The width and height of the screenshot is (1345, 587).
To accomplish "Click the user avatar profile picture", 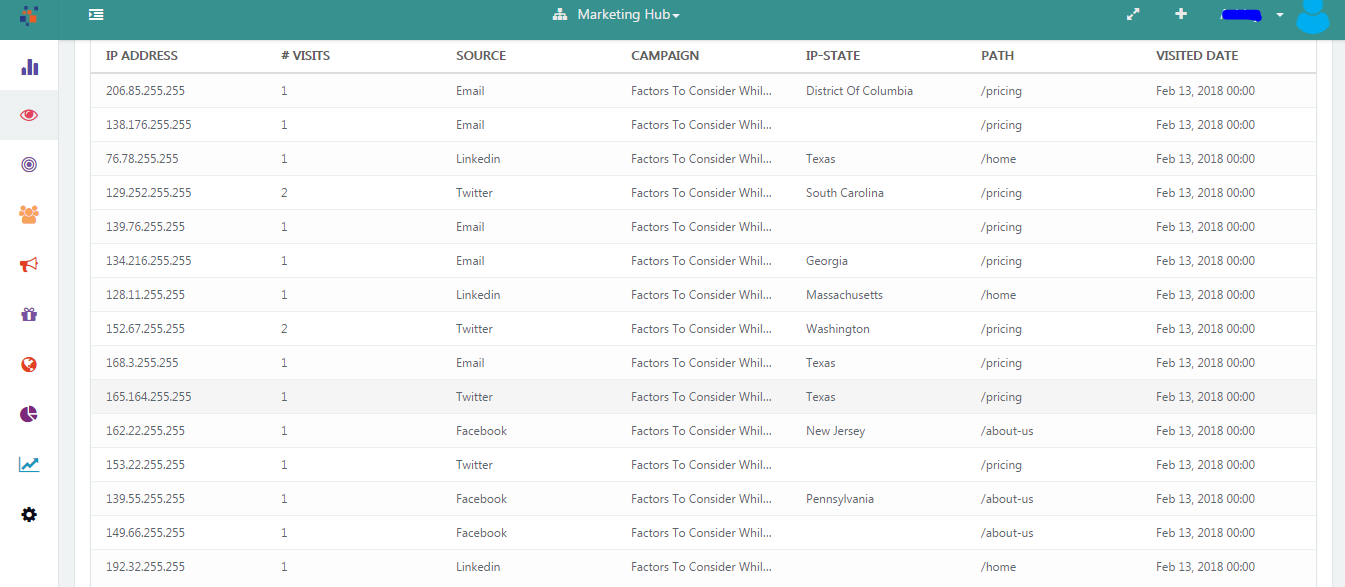I will (x=1313, y=16).
